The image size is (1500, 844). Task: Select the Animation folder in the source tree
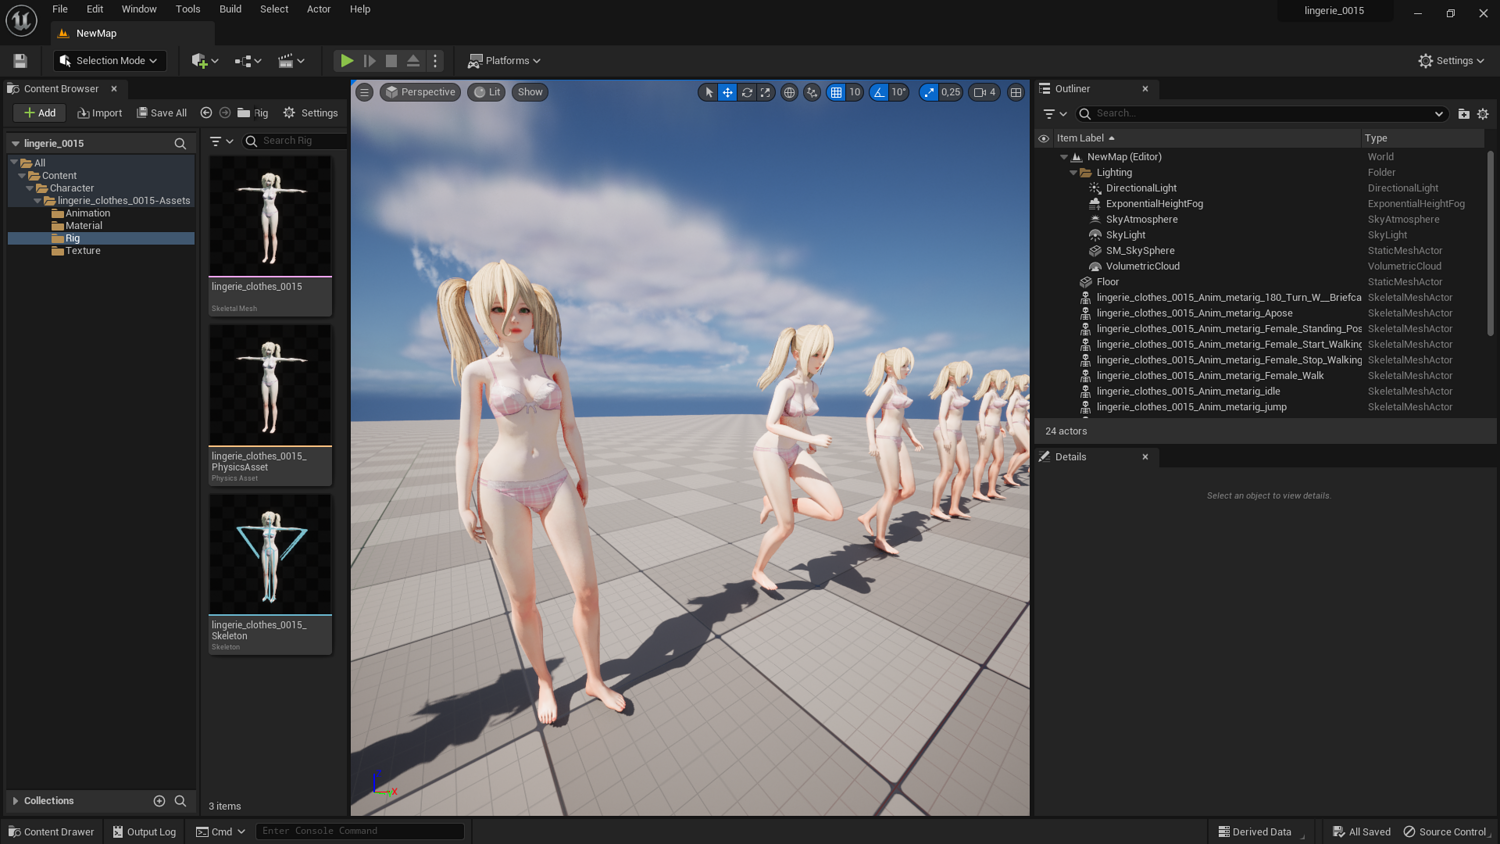88,213
